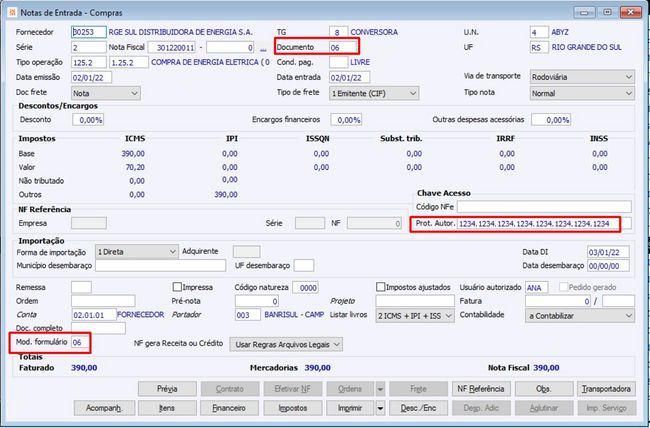This screenshot has height=428, width=650.
Task: Click the Prévia button
Action: click(167, 388)
